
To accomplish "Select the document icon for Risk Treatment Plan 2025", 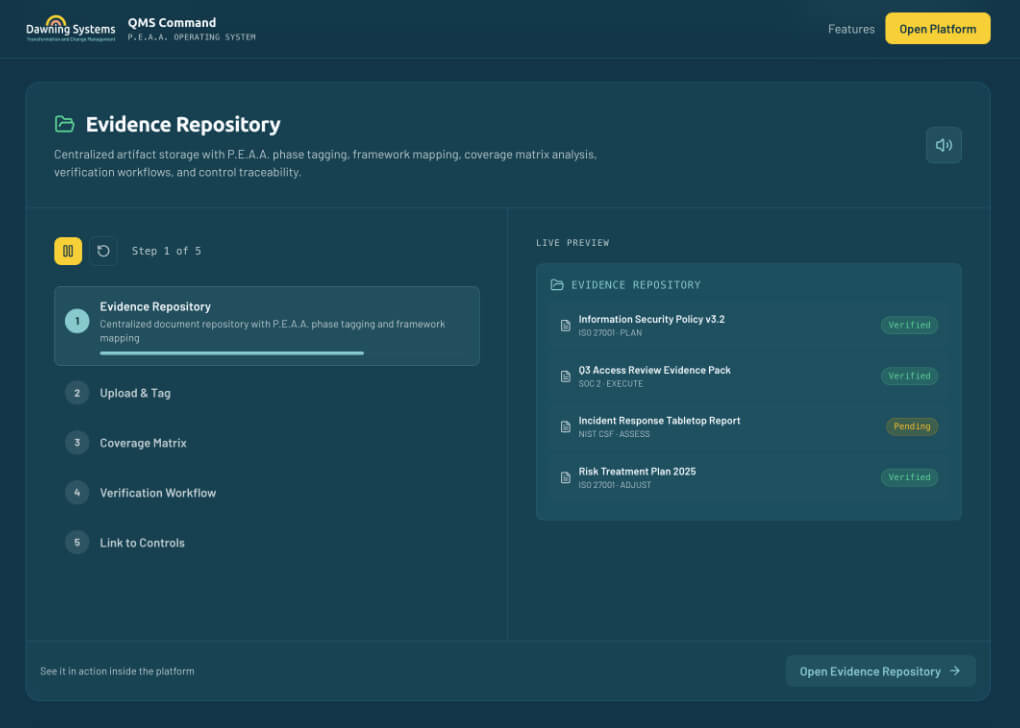I will [565, 476].
